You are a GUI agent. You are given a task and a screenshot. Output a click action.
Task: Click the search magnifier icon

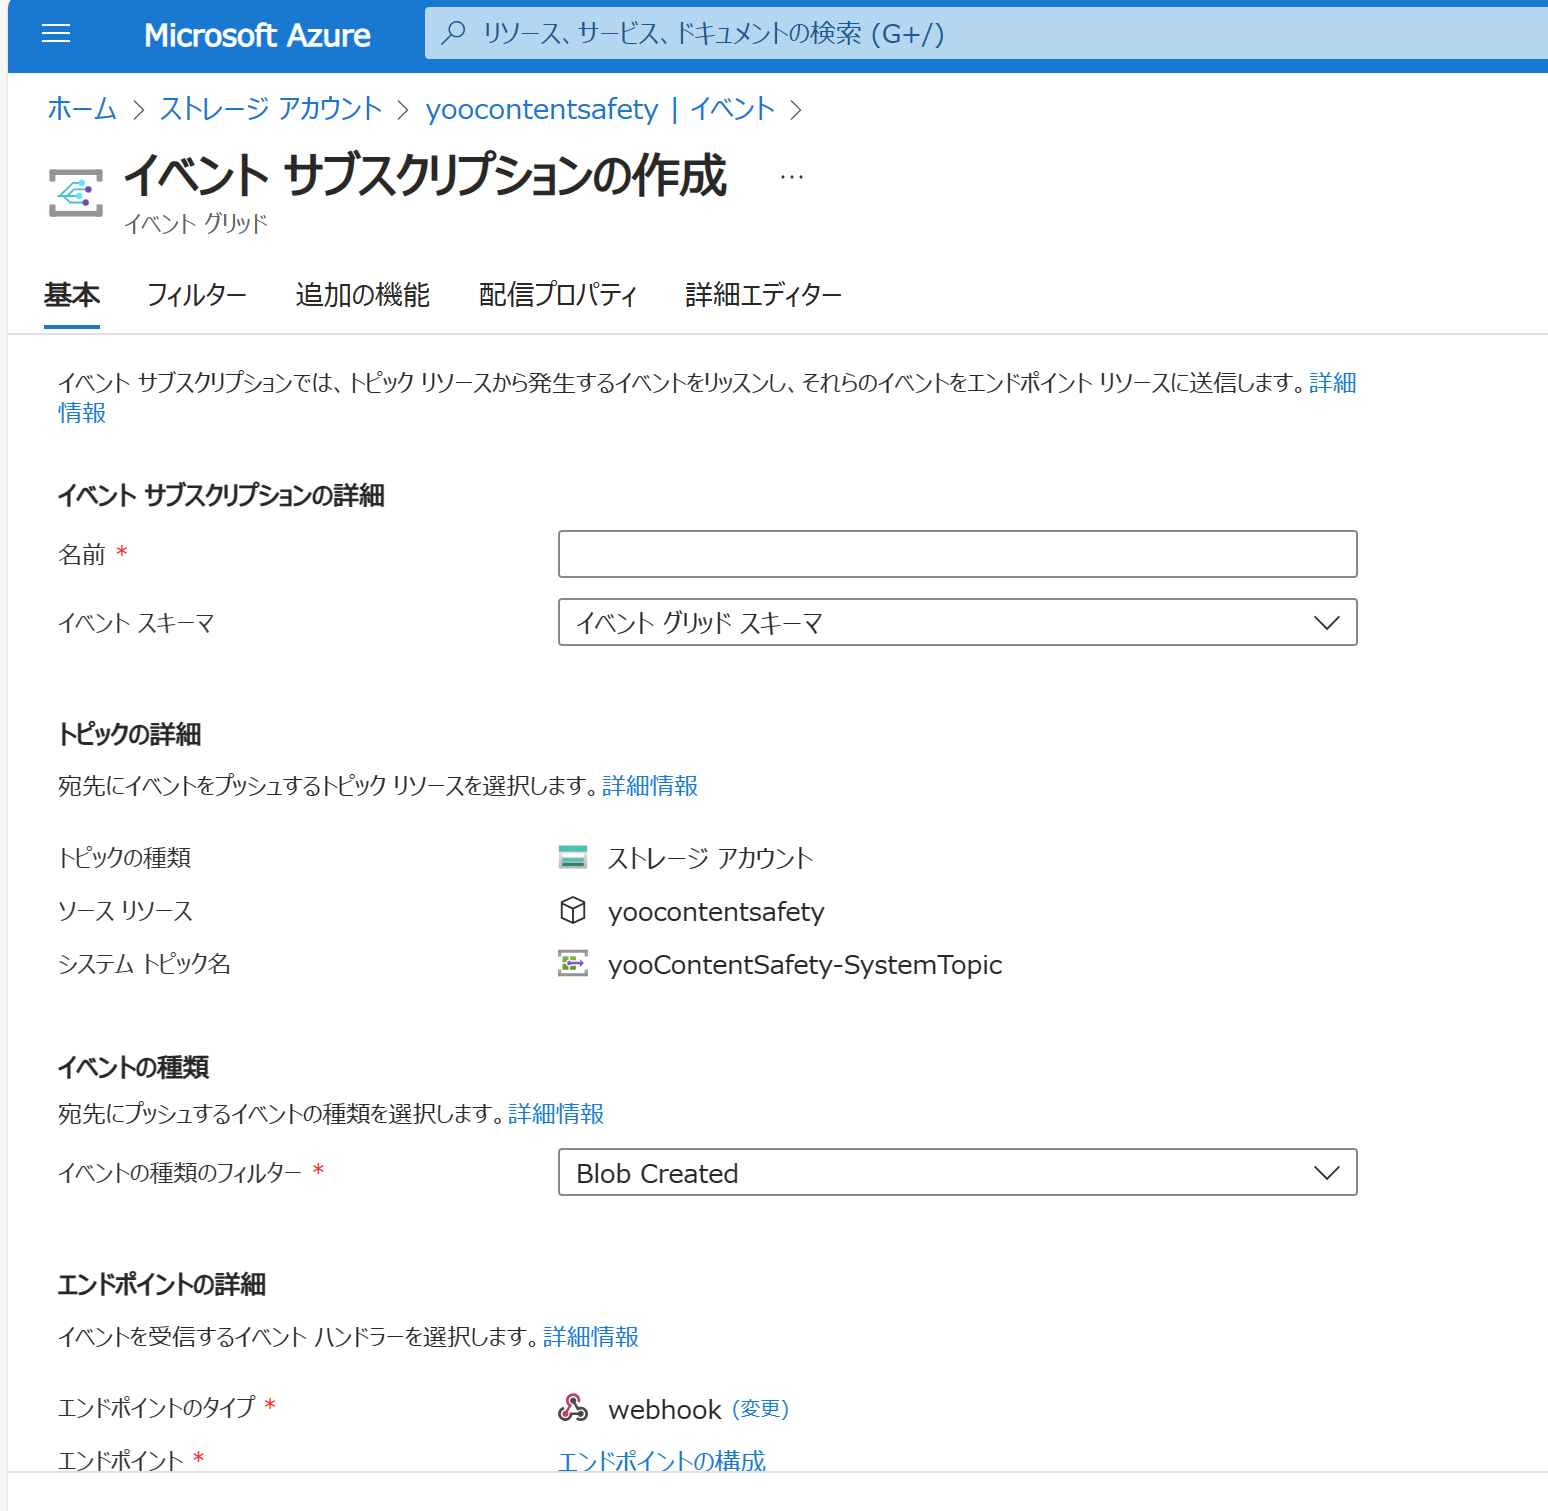click(454, 33)
